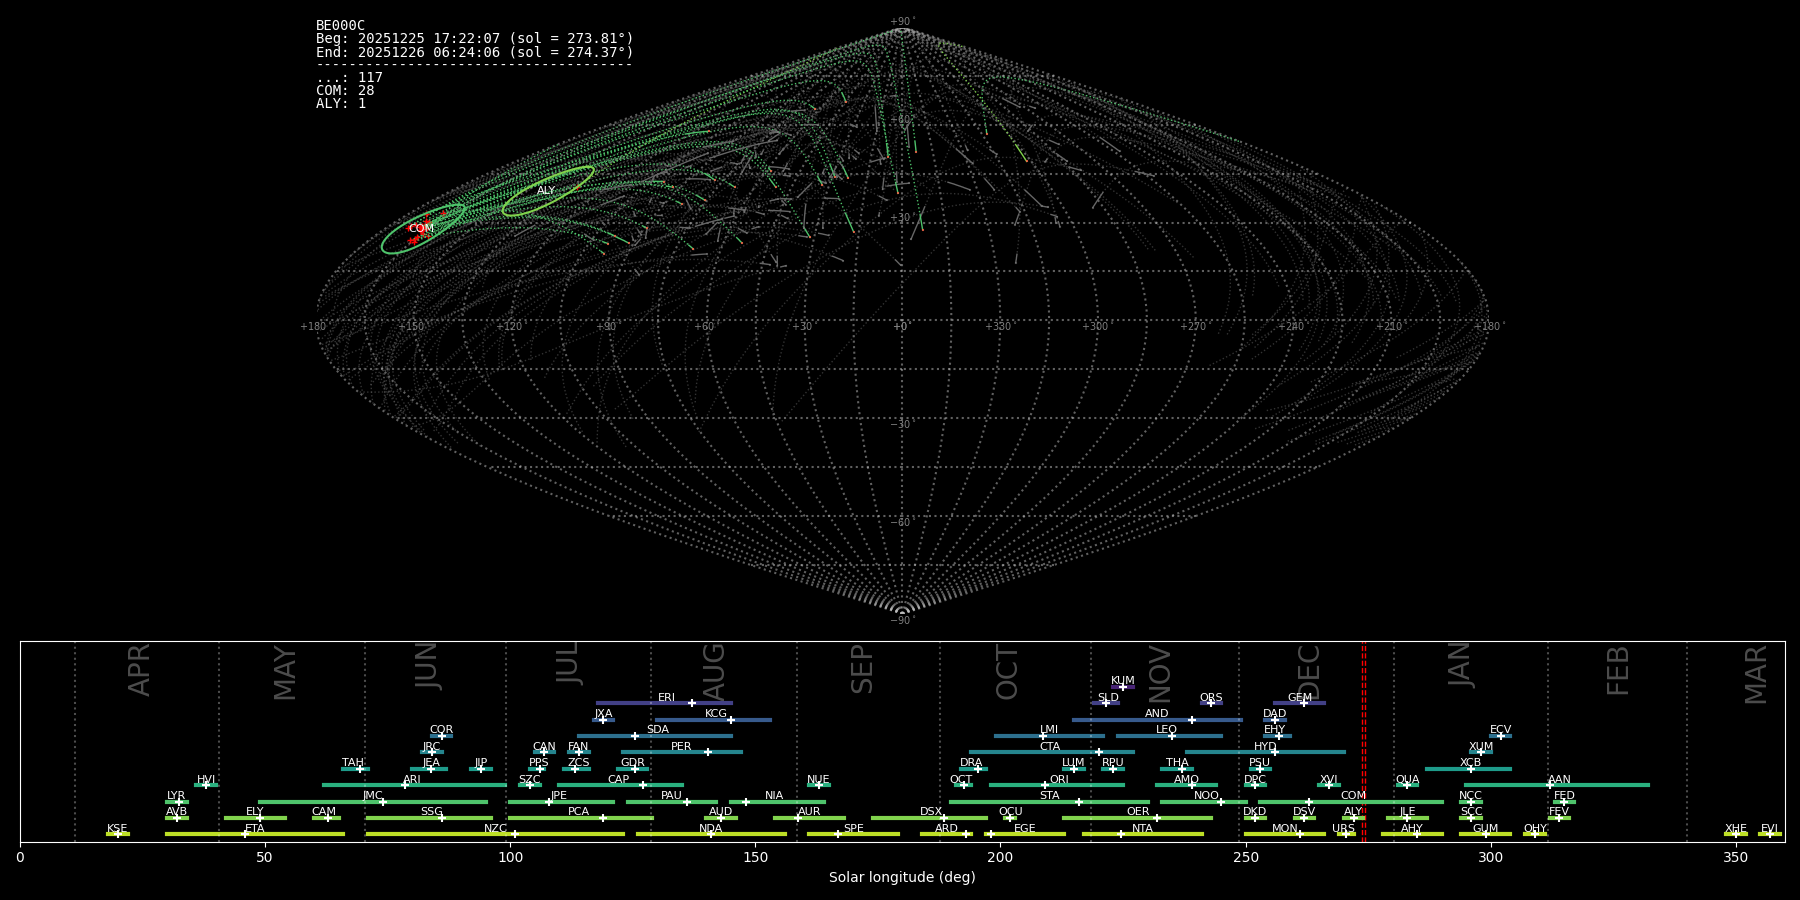Select the Beg timestamp line in the header
Viewport: 1800px width, 900px height.
coord(474,39)
